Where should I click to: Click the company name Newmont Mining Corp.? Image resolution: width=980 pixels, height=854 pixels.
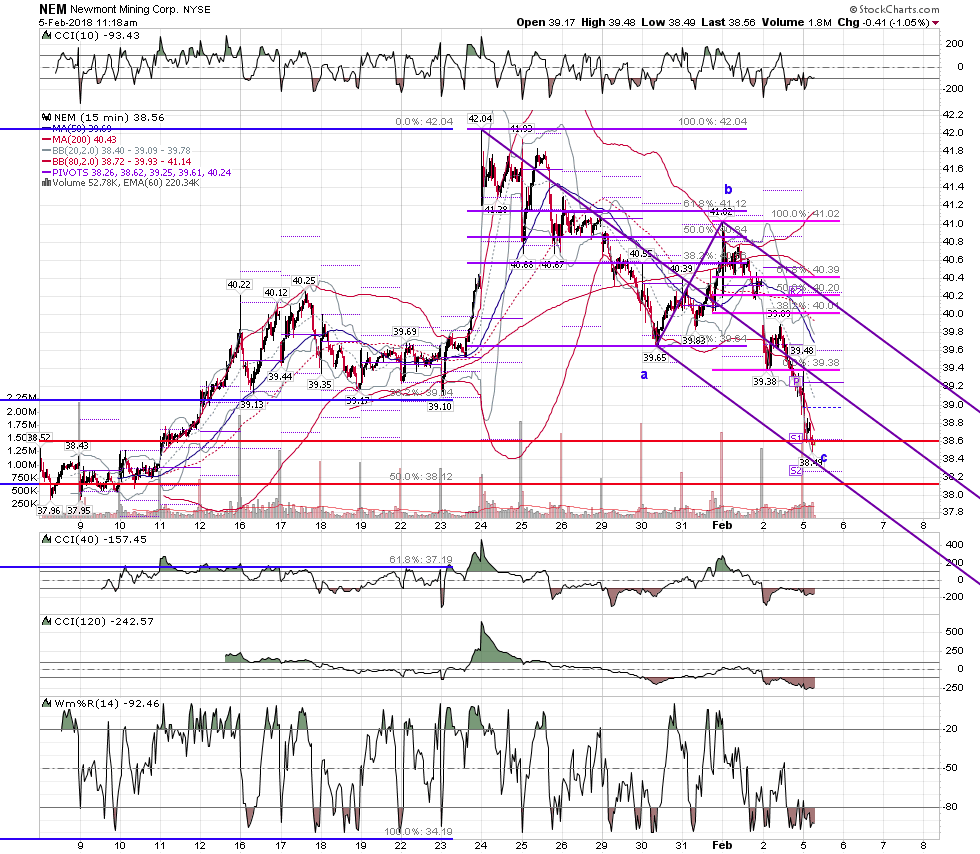point(124,9)
